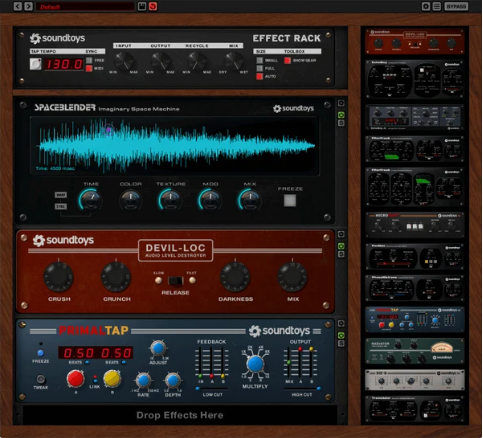Screen dimensions: 483x438
Task: Click the SpaceBlender TEXTURE knob
Action: click(170, 200)
